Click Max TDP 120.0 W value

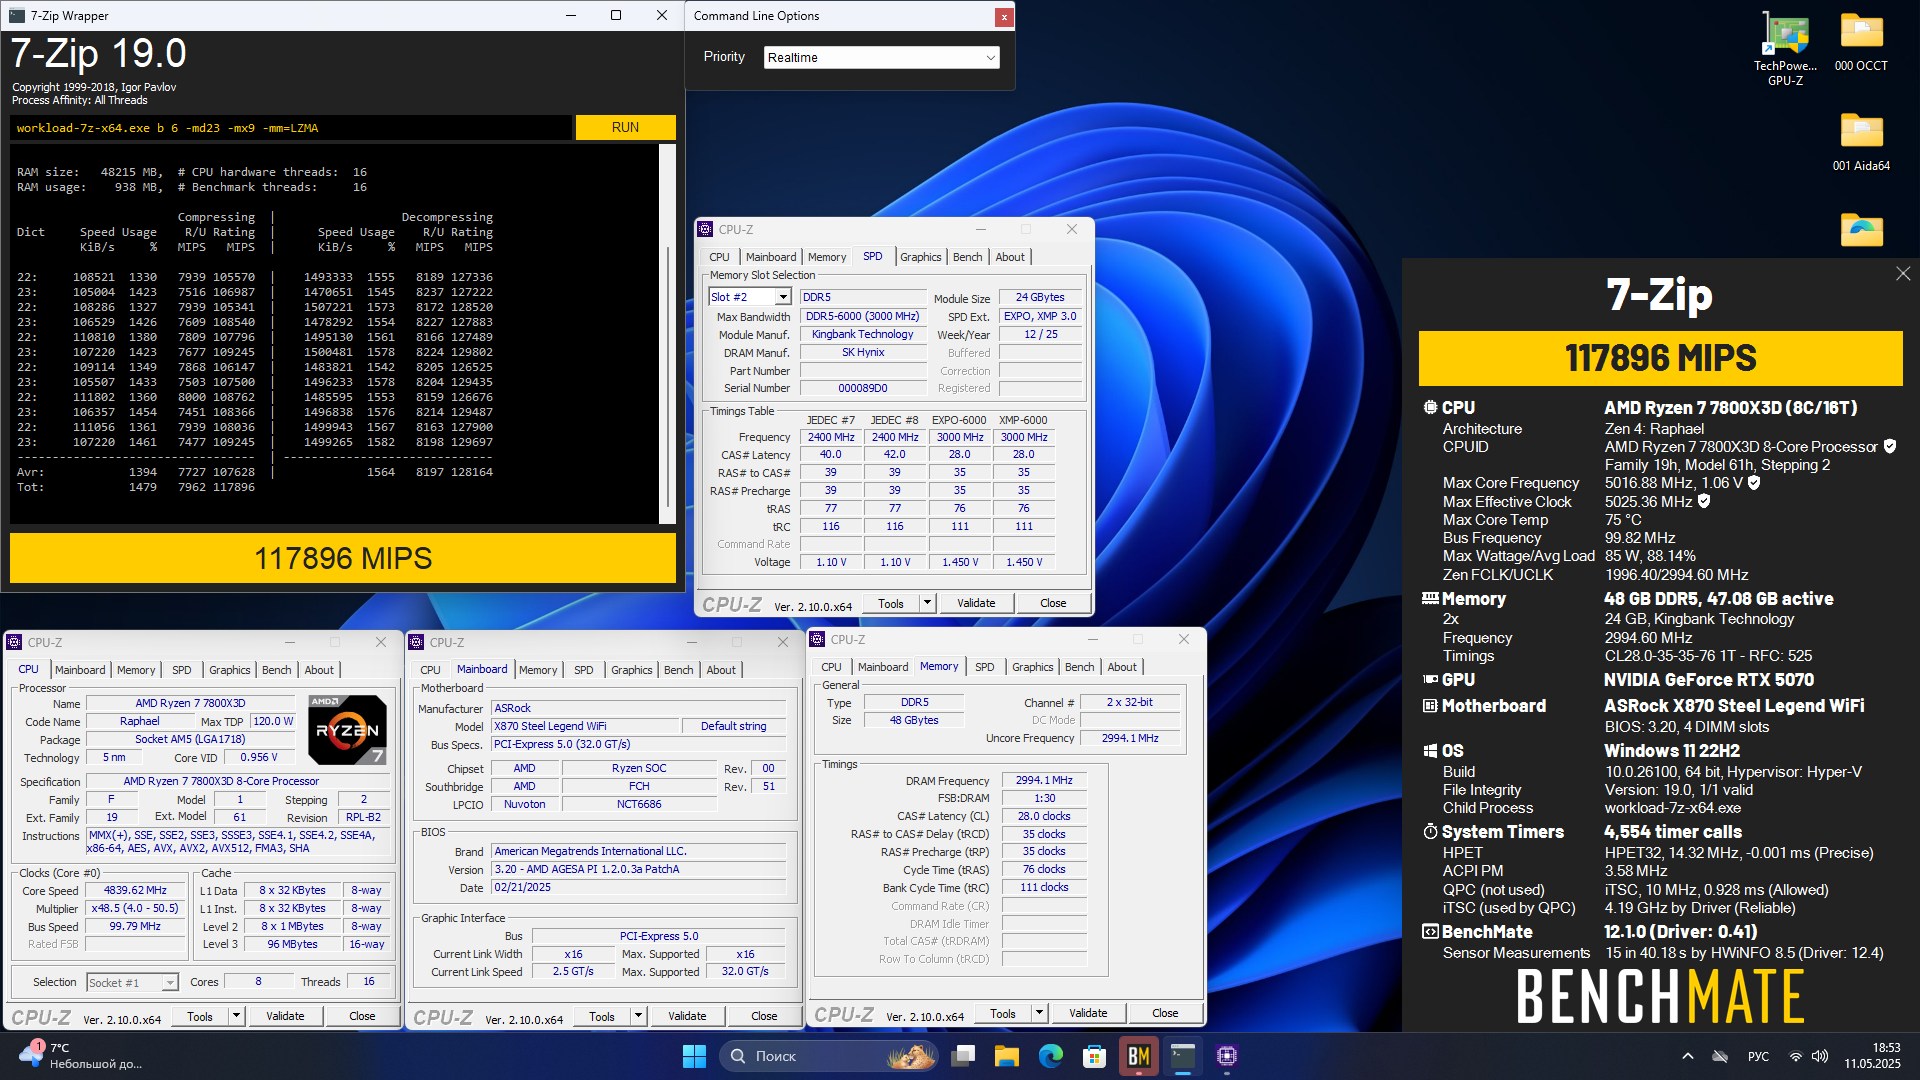coord(272,721)
